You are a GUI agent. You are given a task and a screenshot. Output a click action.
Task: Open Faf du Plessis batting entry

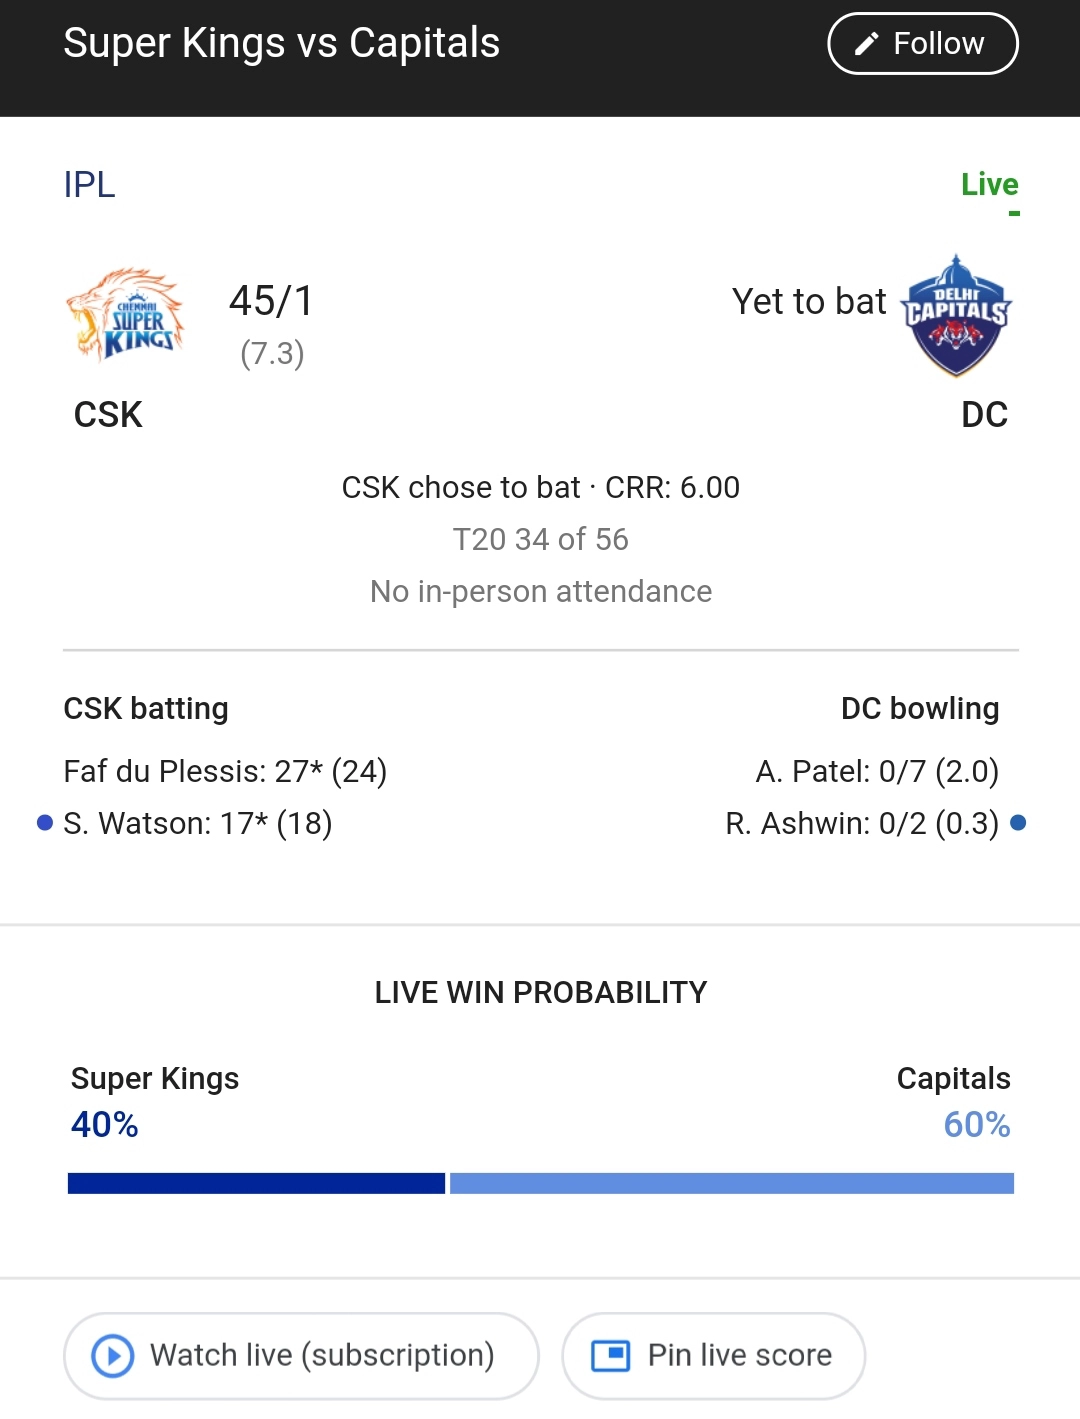[x=225, y=771]
